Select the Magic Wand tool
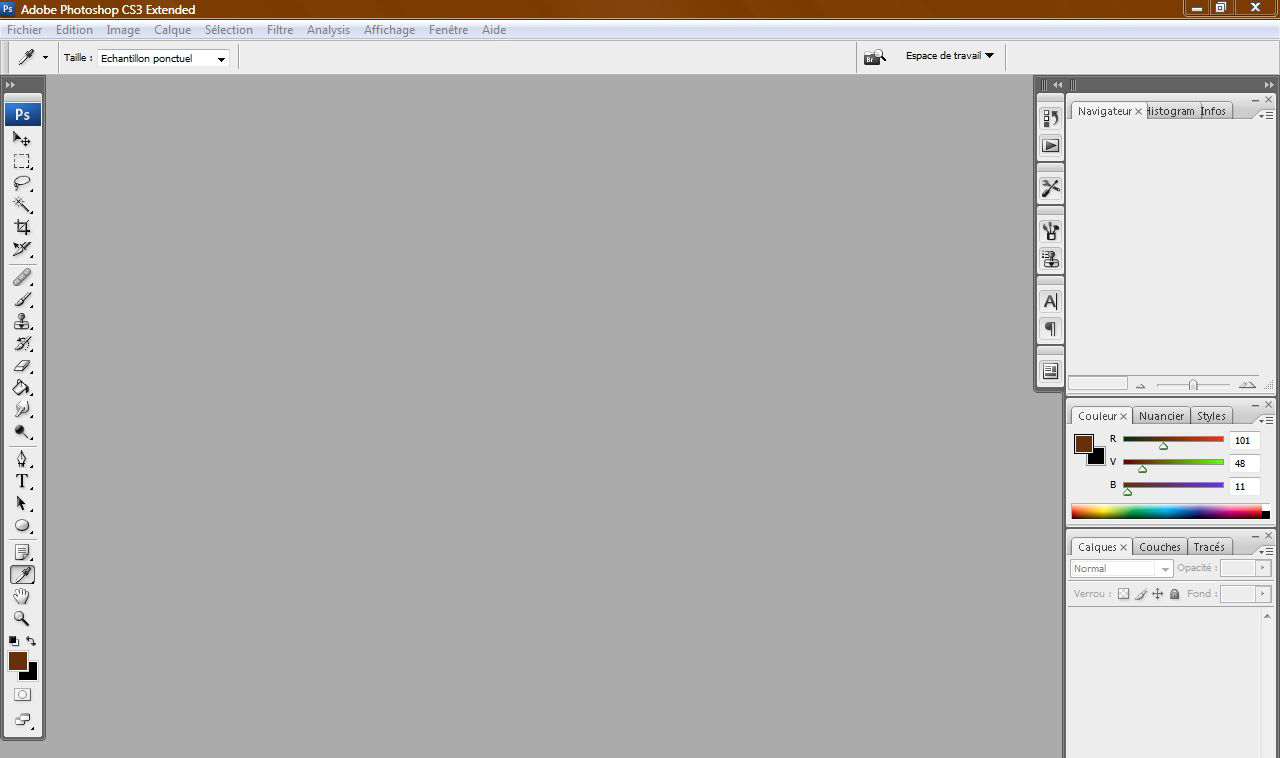The width and height of the screenshot is (1280, 758). click(22, 205)
